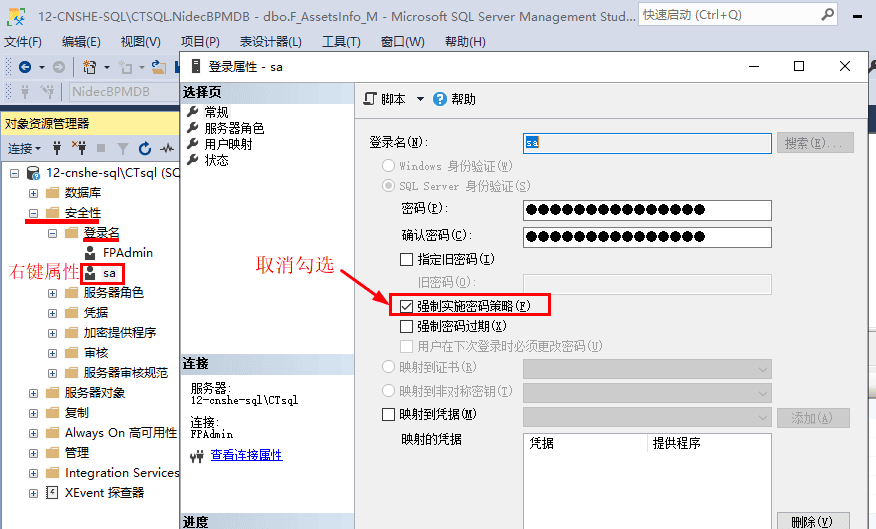This screenshot has width=876, height=529.
Task: Open activity monitor pulse icon
Action: pos(166,148)
